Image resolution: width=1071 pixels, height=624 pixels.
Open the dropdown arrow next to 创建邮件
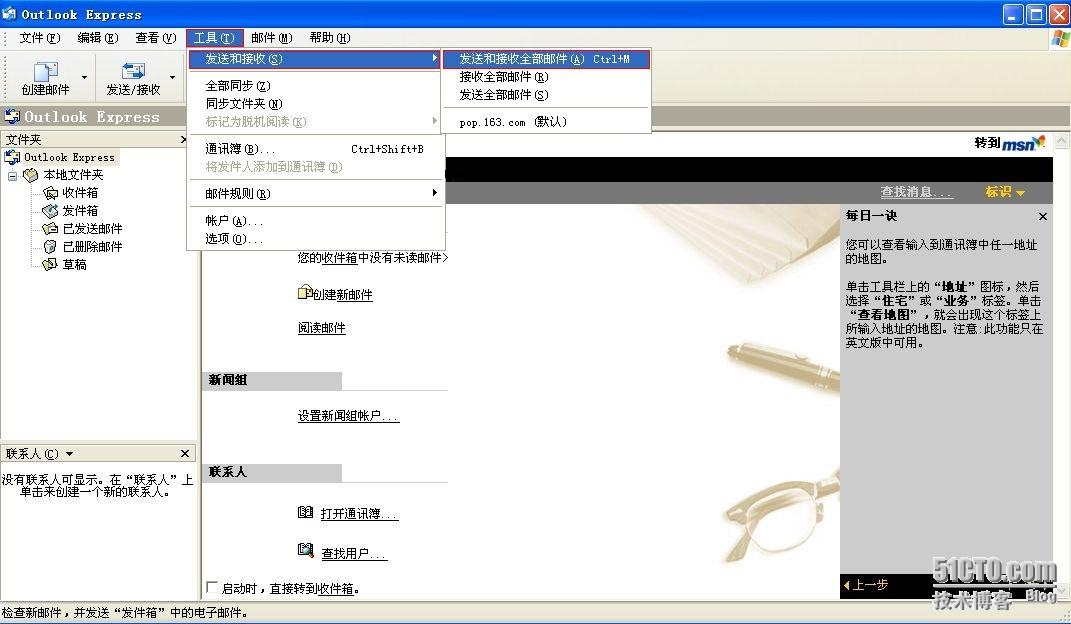point(84,77)
